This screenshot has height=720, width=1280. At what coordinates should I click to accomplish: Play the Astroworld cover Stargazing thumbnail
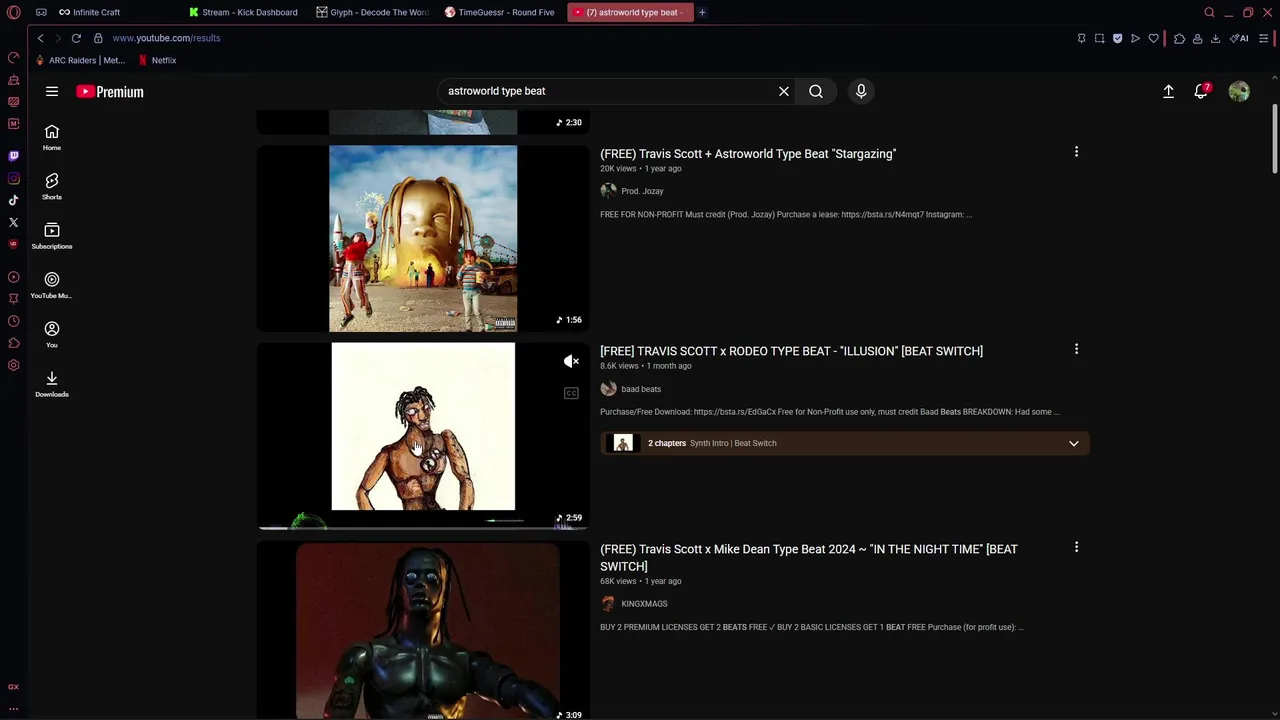coord(423,238)
